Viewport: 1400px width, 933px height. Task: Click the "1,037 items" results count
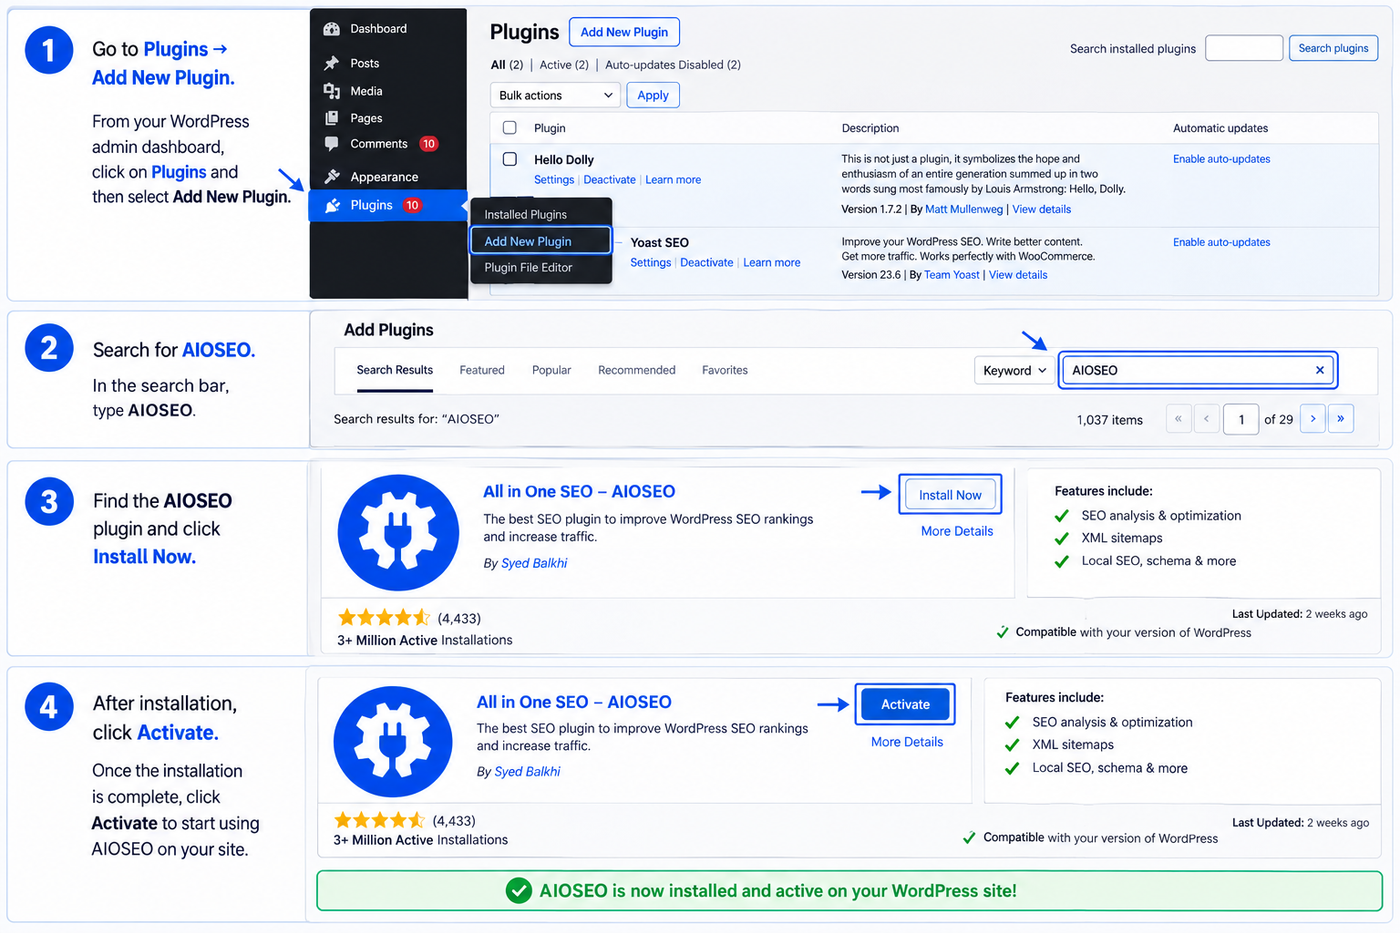[x=1110, y=420]
